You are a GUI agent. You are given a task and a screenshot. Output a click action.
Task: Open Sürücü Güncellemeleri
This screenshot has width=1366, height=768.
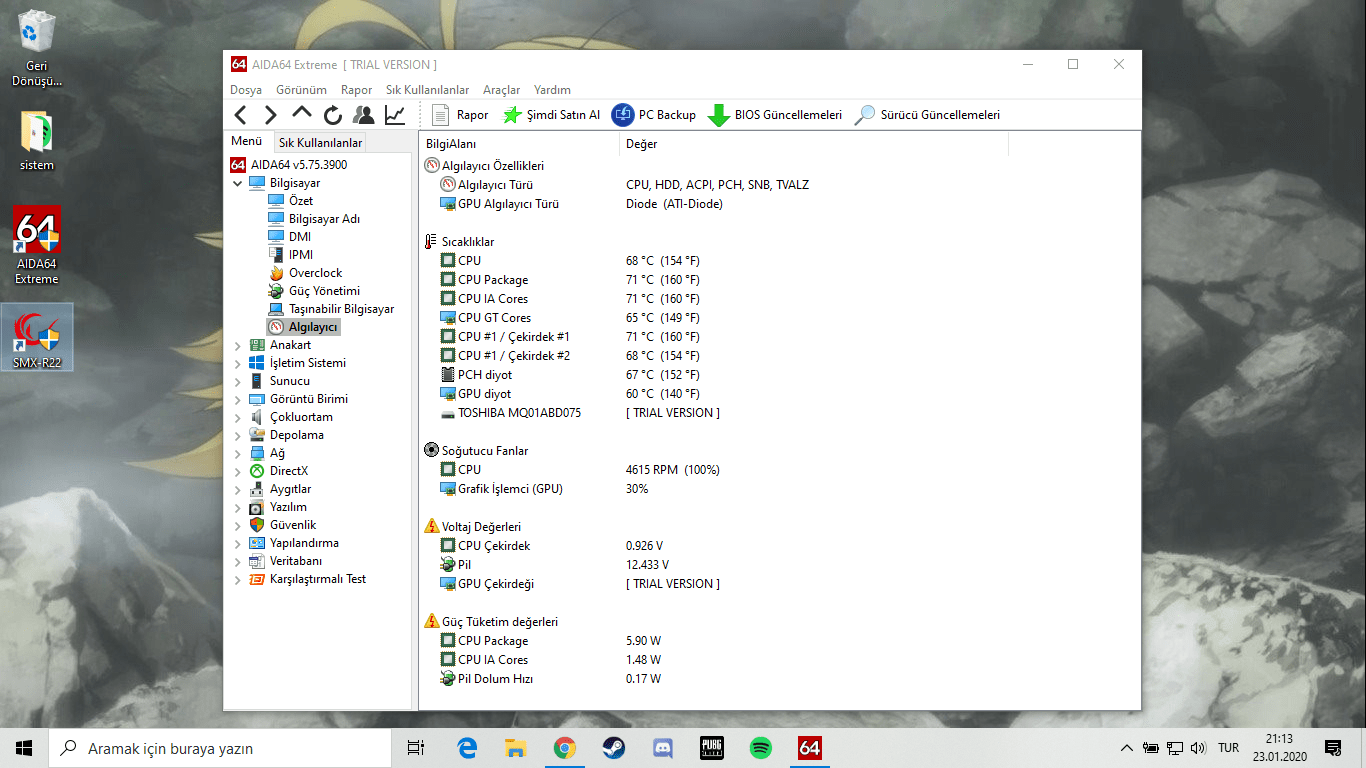tap(927, 115)
